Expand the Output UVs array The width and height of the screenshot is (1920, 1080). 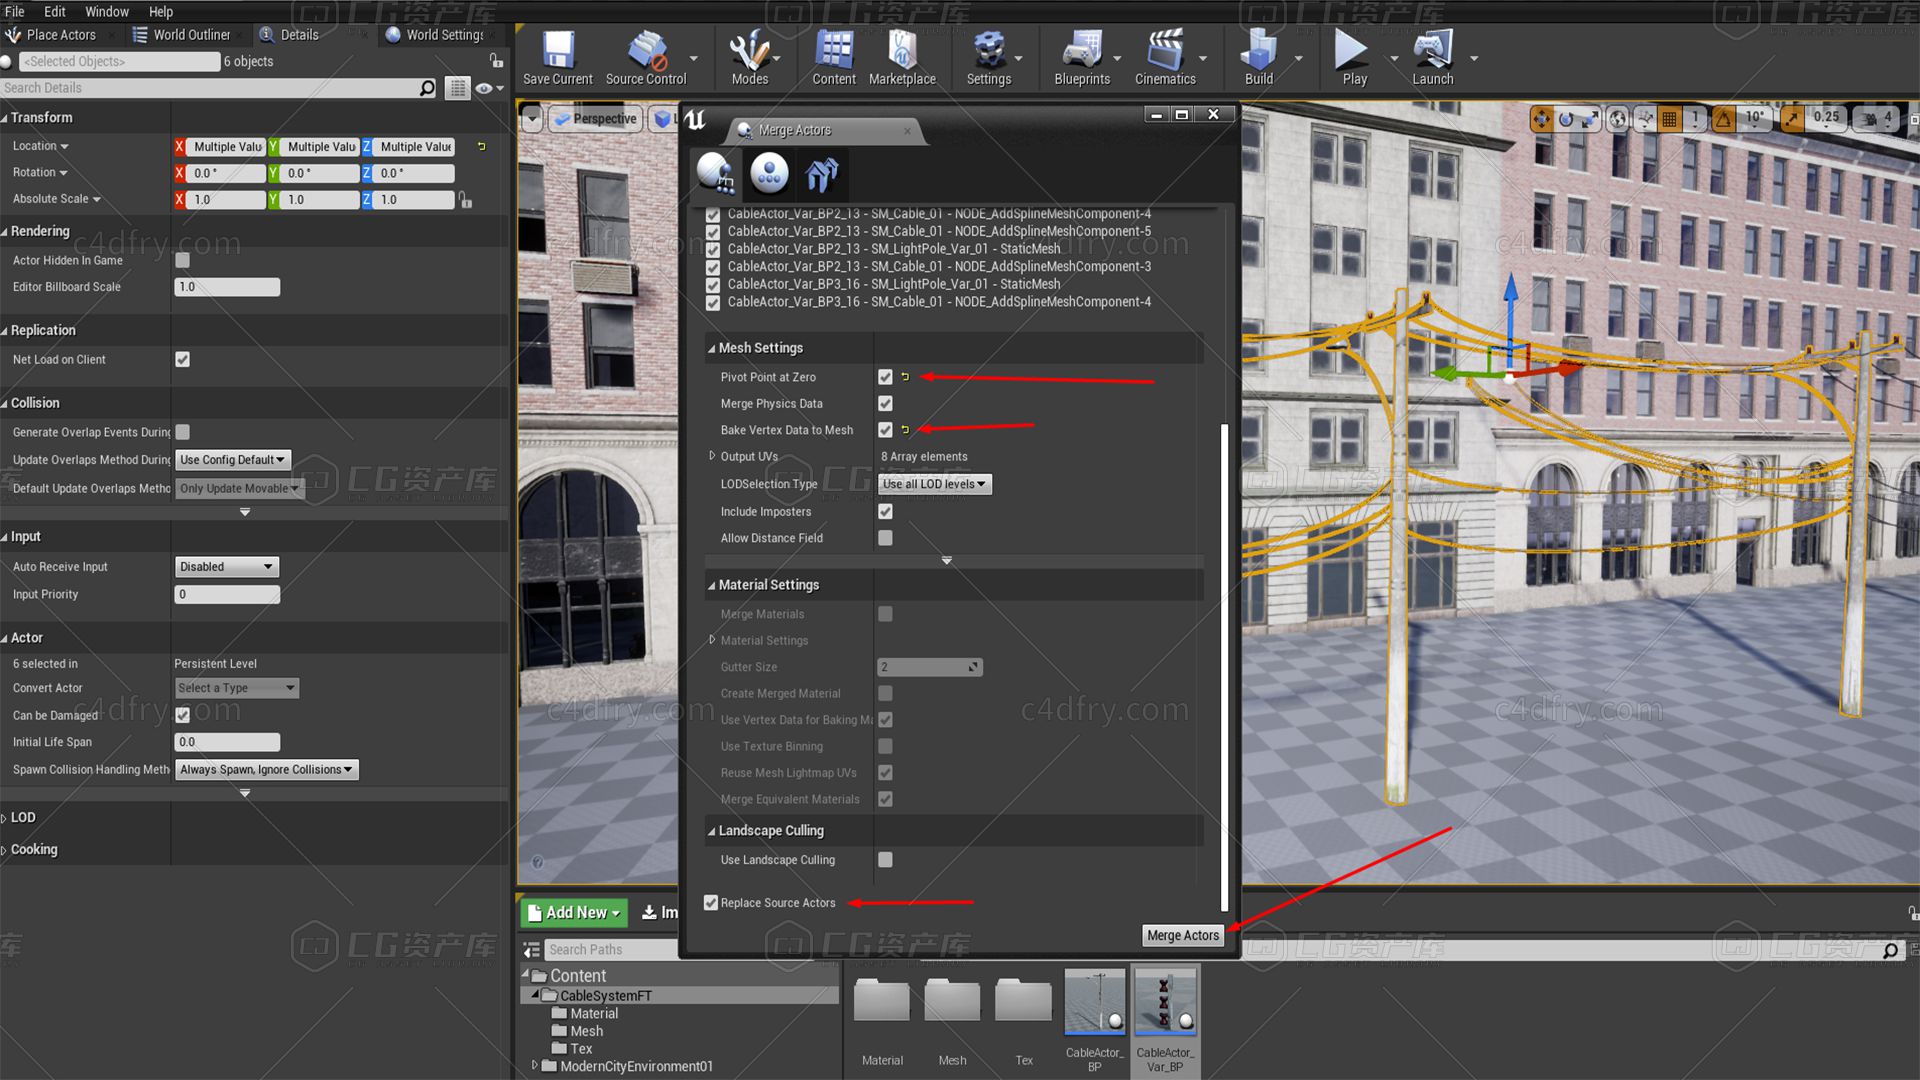(x=712, y=456)
